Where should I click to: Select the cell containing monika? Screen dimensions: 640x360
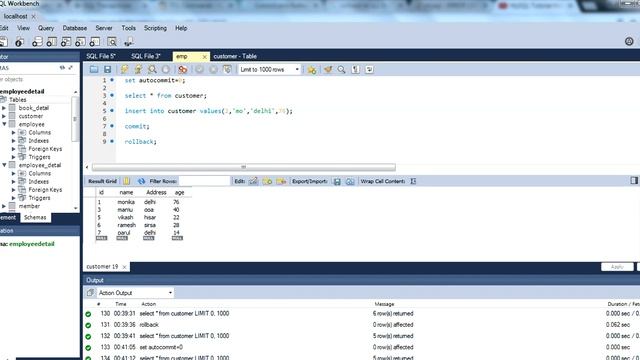(126, 202)
